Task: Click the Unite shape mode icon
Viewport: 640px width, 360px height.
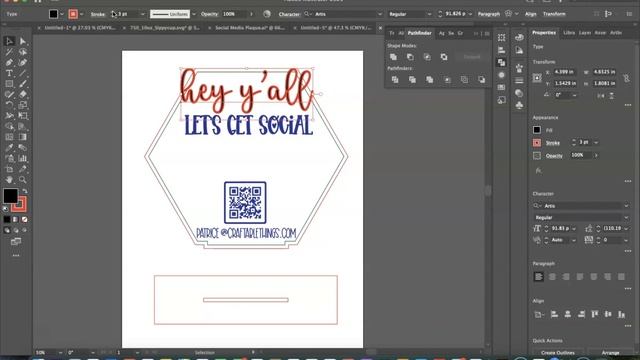Action: pyautogui.click(x=393, y=57)
